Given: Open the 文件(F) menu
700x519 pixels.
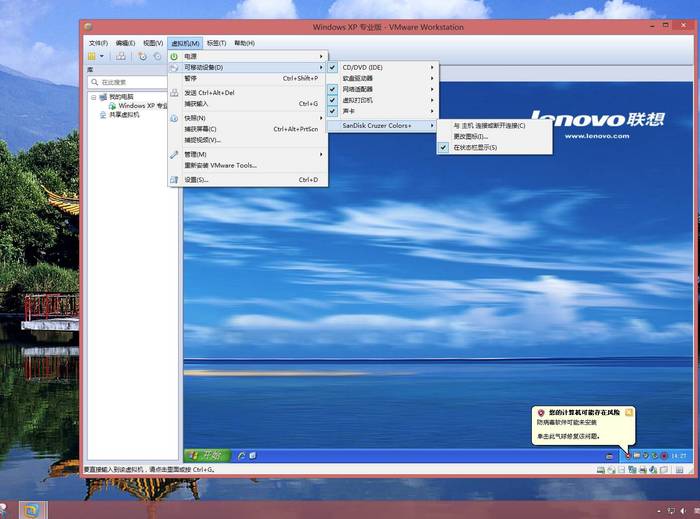Looking at the screenshot, I should pos(98,43).
